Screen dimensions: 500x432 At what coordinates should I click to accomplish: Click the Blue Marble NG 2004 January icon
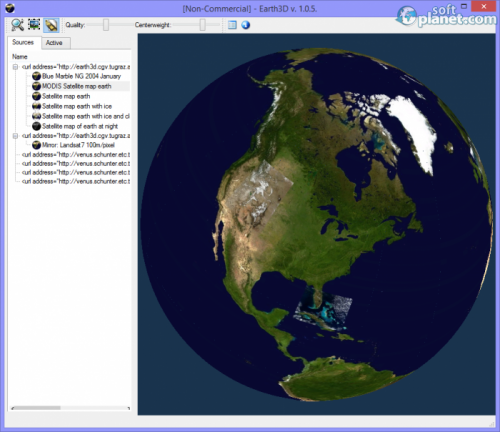coord(36,76)
